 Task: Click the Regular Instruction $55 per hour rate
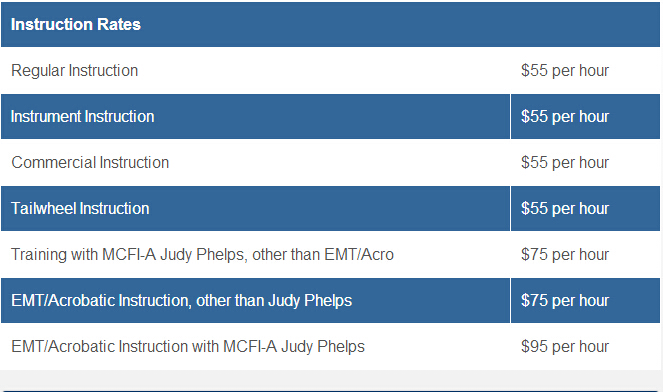click(565, 70)
